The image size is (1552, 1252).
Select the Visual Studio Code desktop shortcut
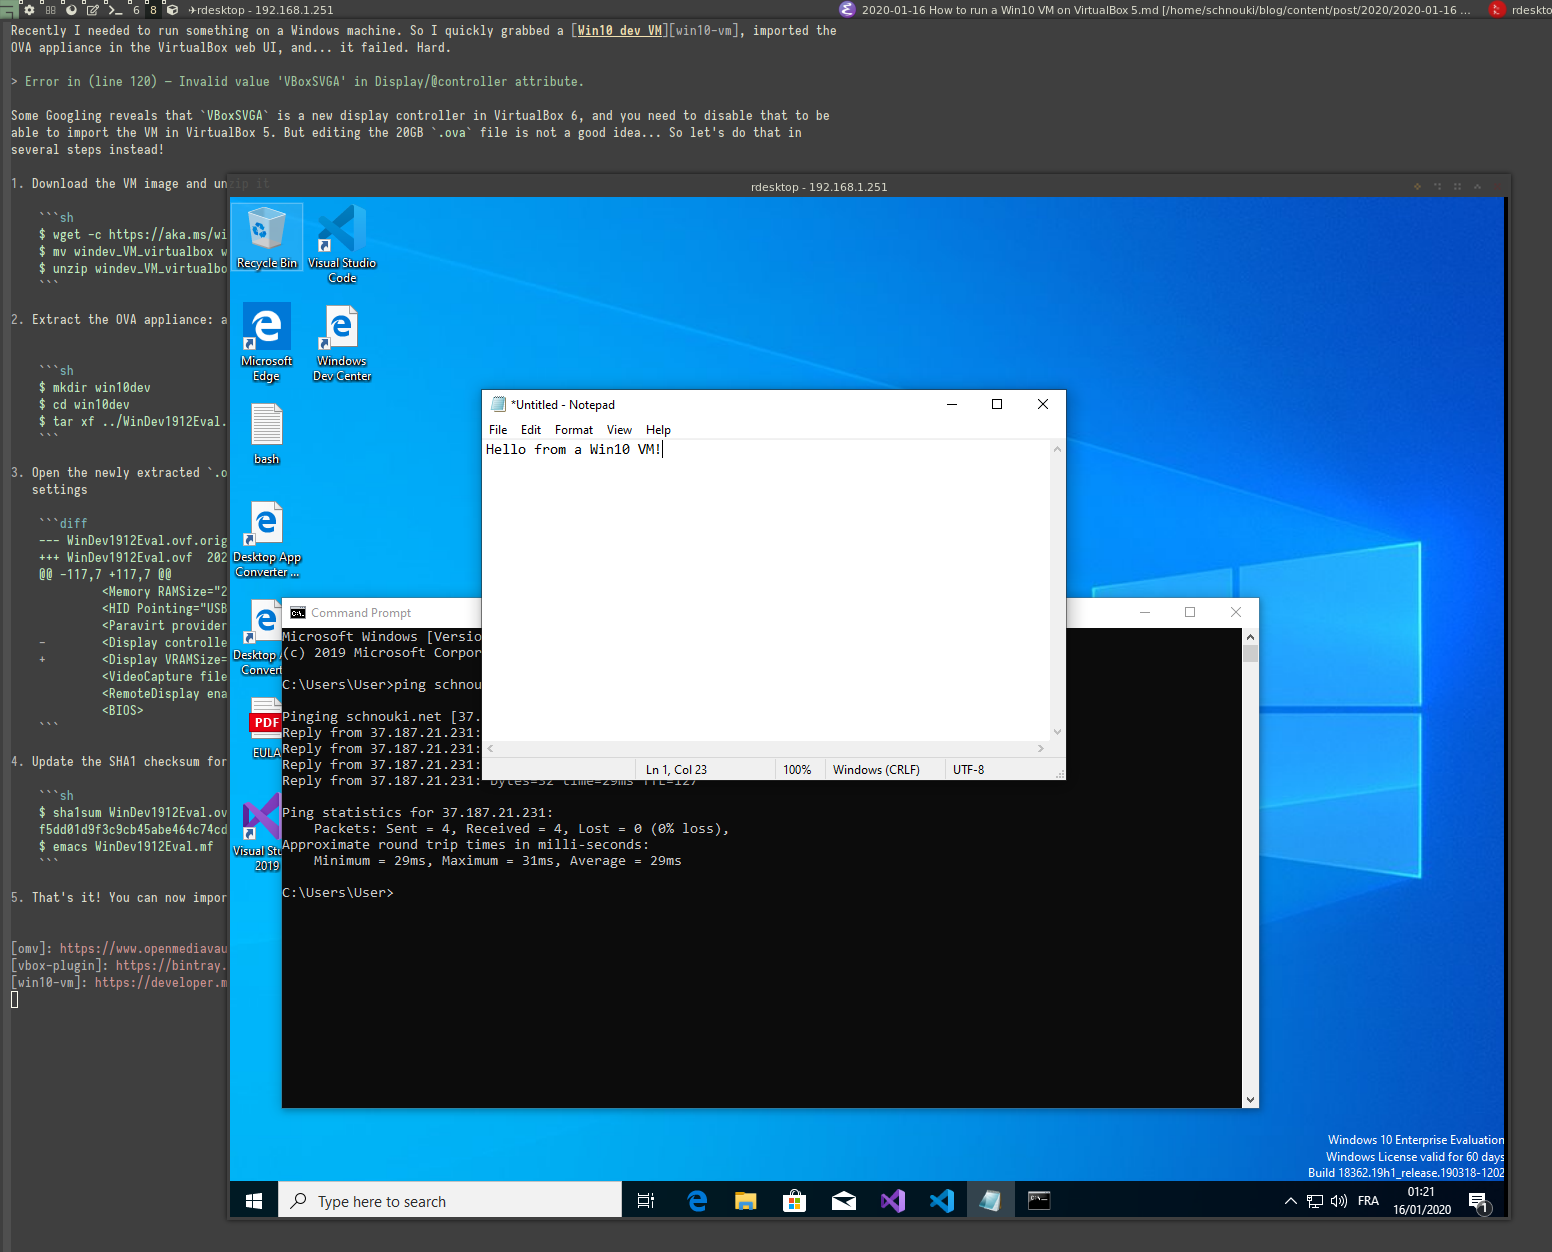342,244
